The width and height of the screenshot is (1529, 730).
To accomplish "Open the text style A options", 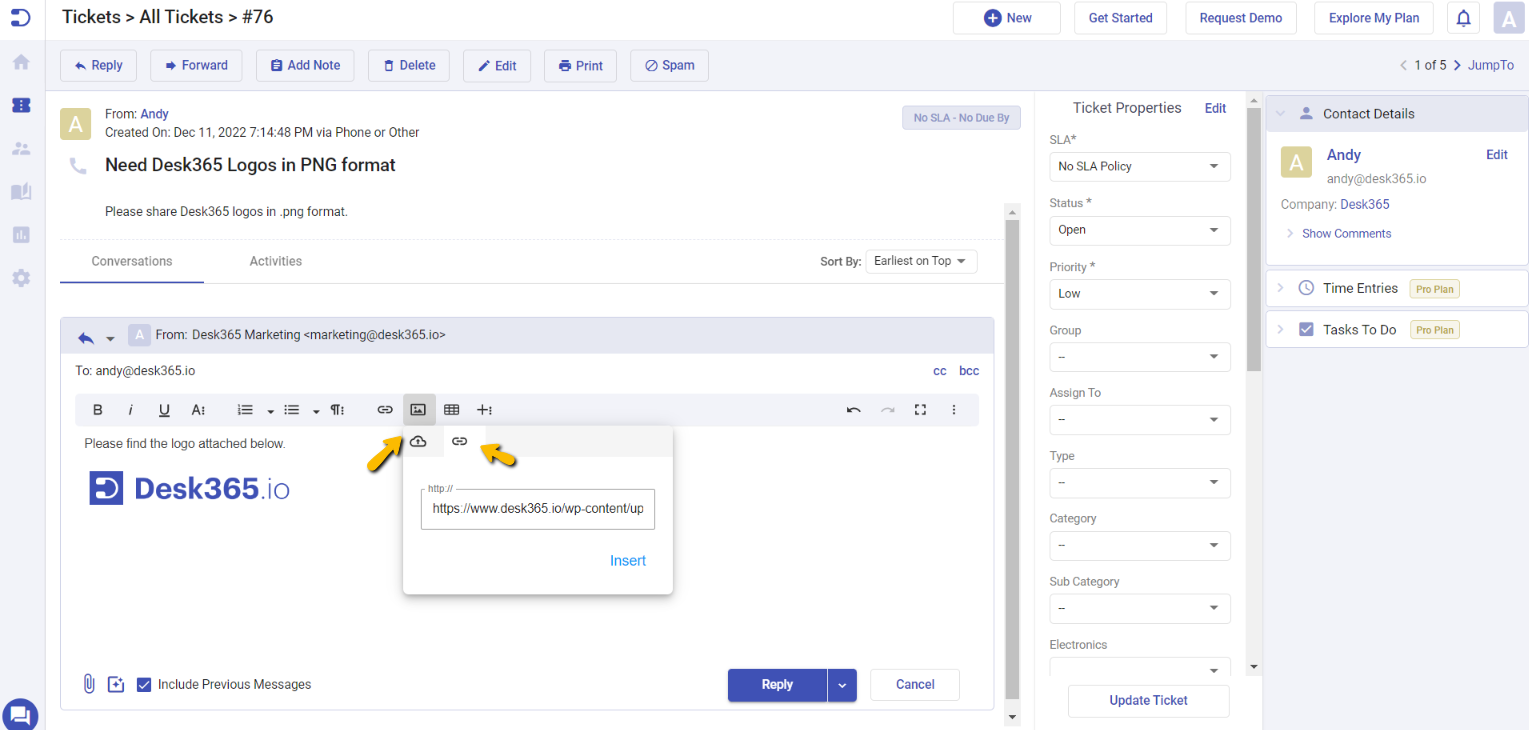I will [x=198, y=410].
